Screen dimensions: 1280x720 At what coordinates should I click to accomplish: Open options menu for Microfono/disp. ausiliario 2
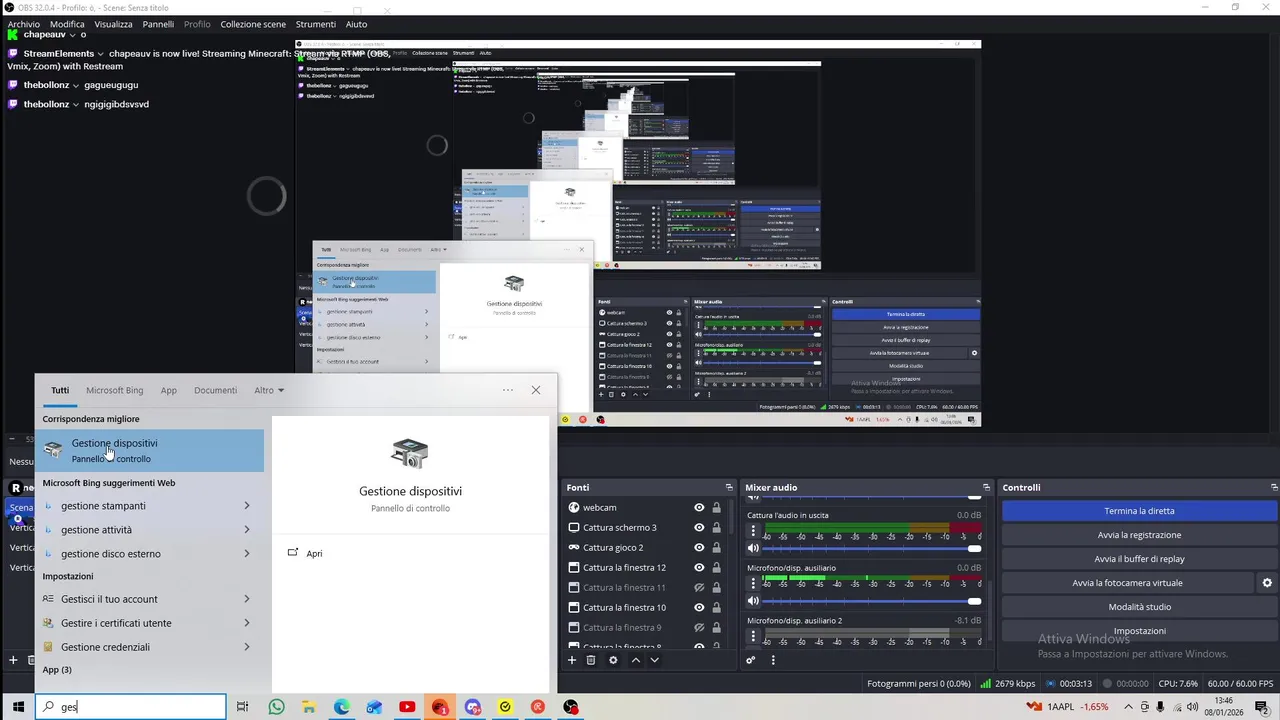click(x=753, y=636)
